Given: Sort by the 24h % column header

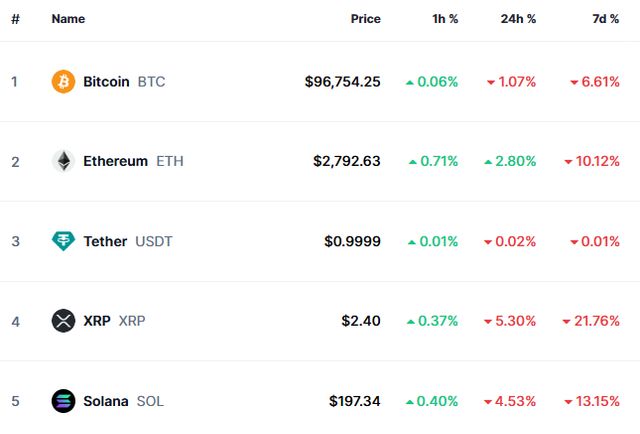Looking at the screenshot, I should [x=518, y=19].
